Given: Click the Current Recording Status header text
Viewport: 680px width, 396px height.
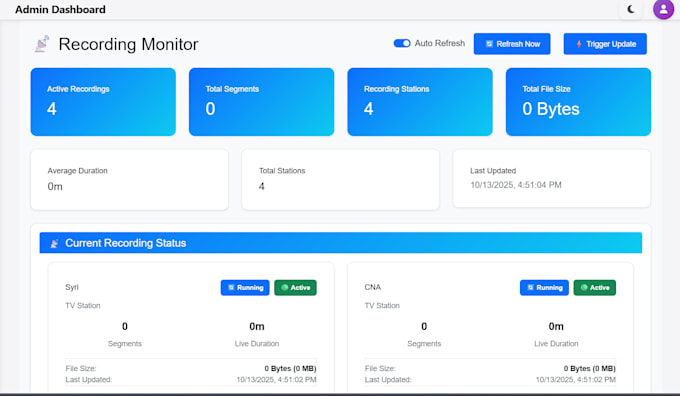Looking at the screenshot, I should click(126, 243).
